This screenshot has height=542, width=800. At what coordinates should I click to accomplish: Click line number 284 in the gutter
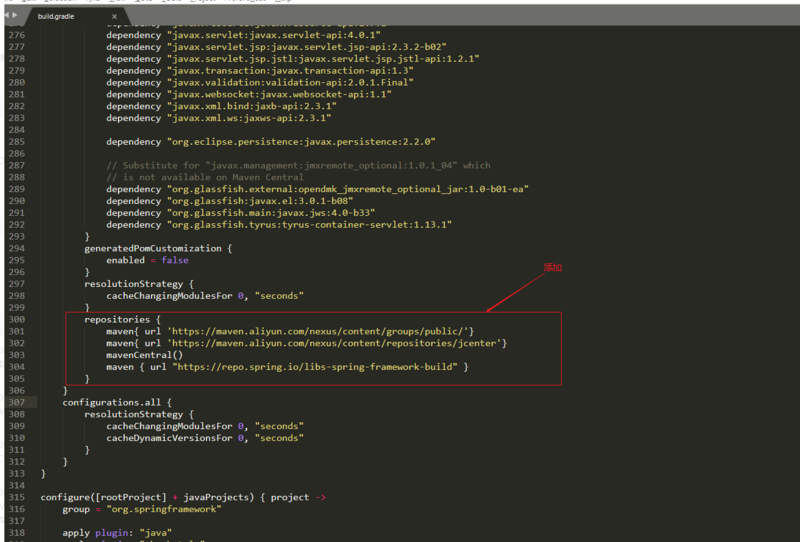click(16, 130)
